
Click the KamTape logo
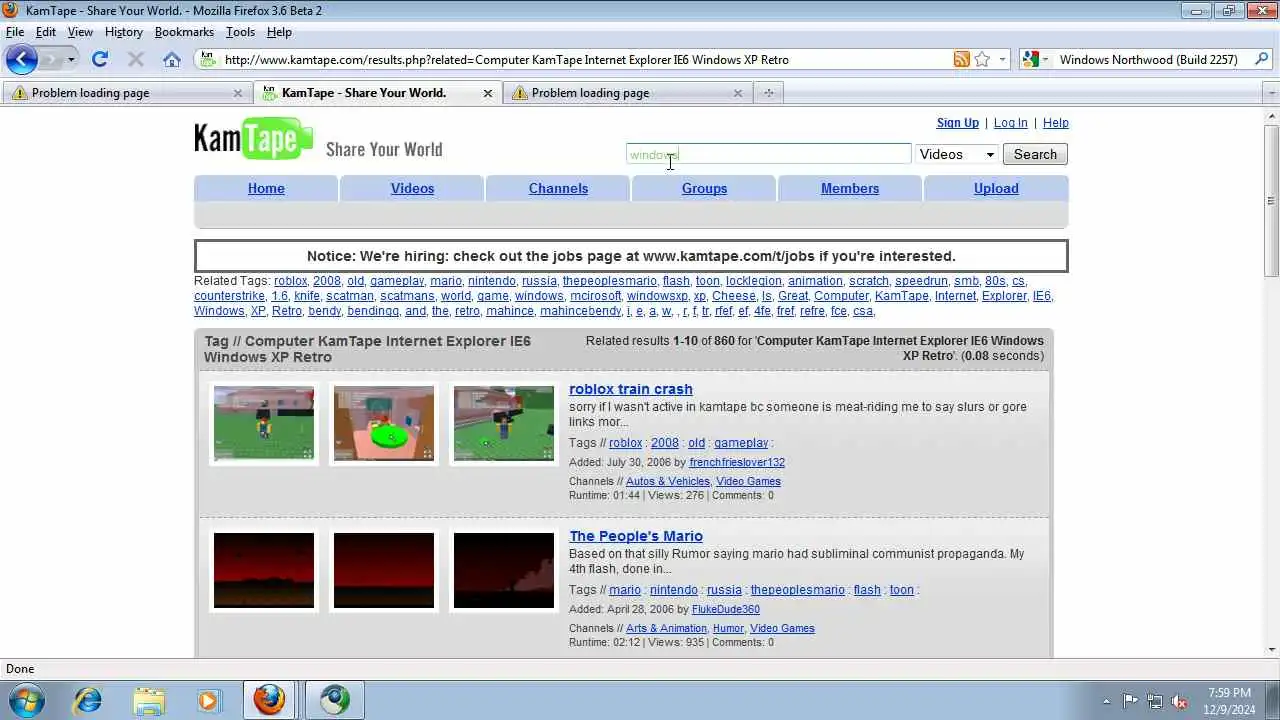[x=253, y=139]
